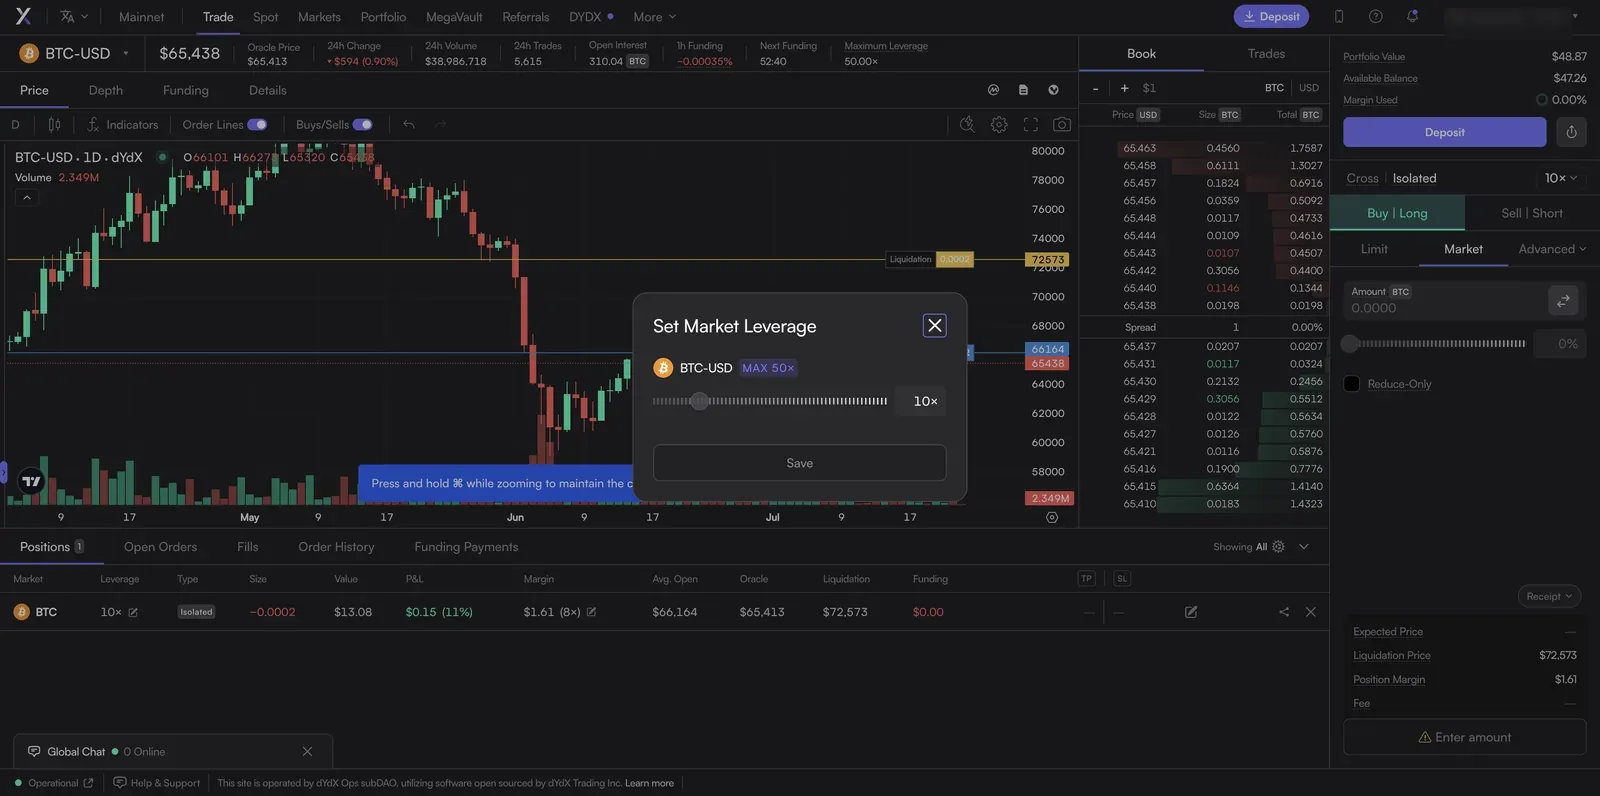The image size is (1600, 796).
Task: Switch to the Funding chart tab
Action: pyautogui.click(x=186, y=90)
